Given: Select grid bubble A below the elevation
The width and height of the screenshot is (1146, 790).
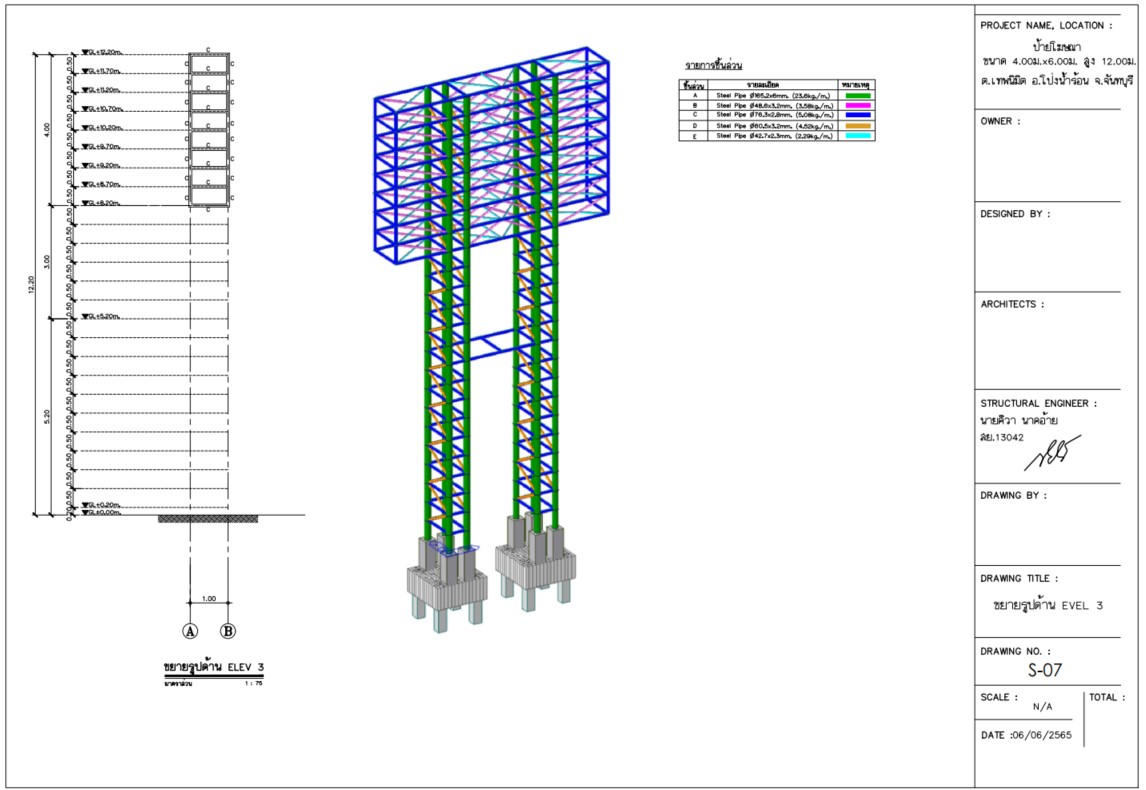Looking at the screenshot, I should (190, 631).
